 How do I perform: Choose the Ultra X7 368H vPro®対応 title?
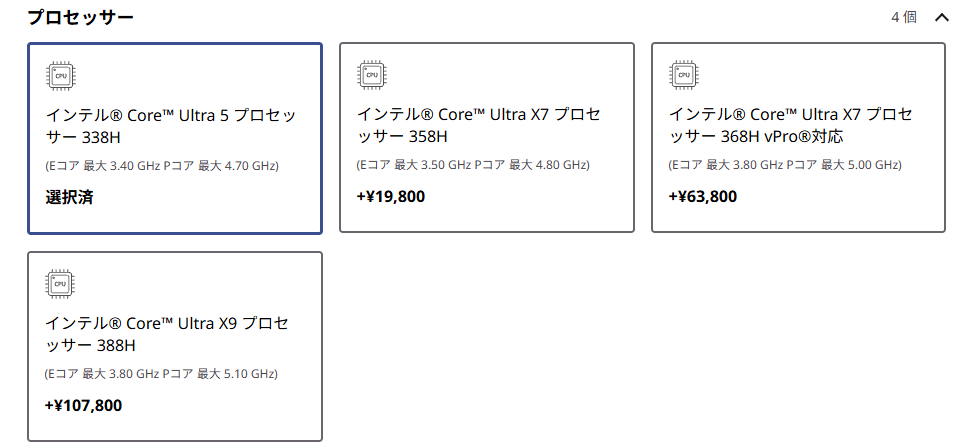(790, 125)
